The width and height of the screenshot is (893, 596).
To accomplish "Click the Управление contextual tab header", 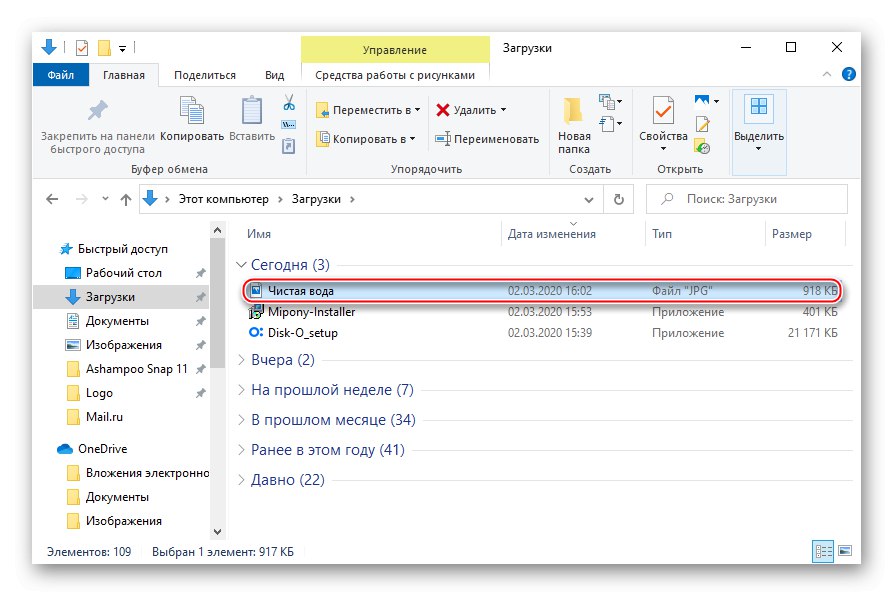I will pyautogui.click(x=395, y=50).
